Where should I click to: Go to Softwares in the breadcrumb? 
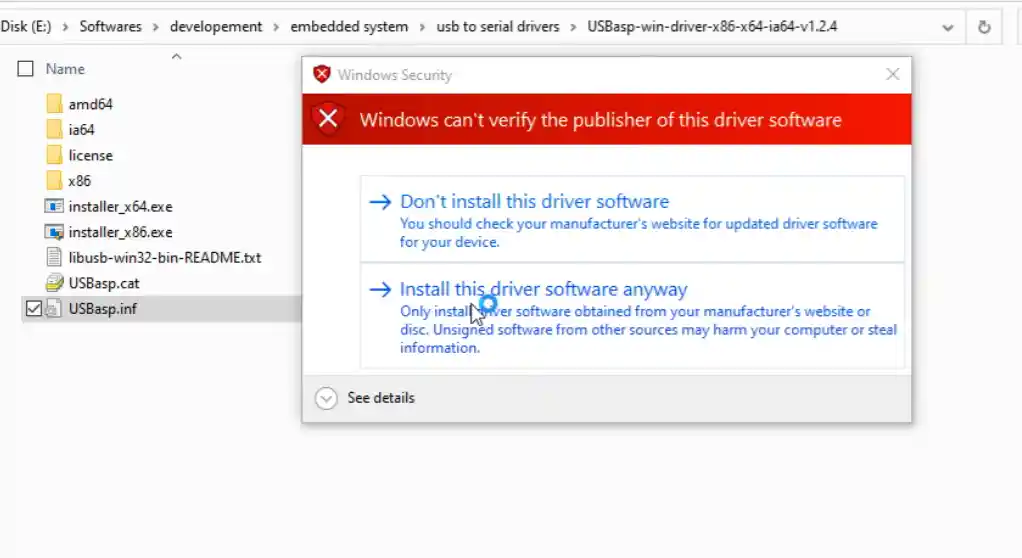point(110,27)
